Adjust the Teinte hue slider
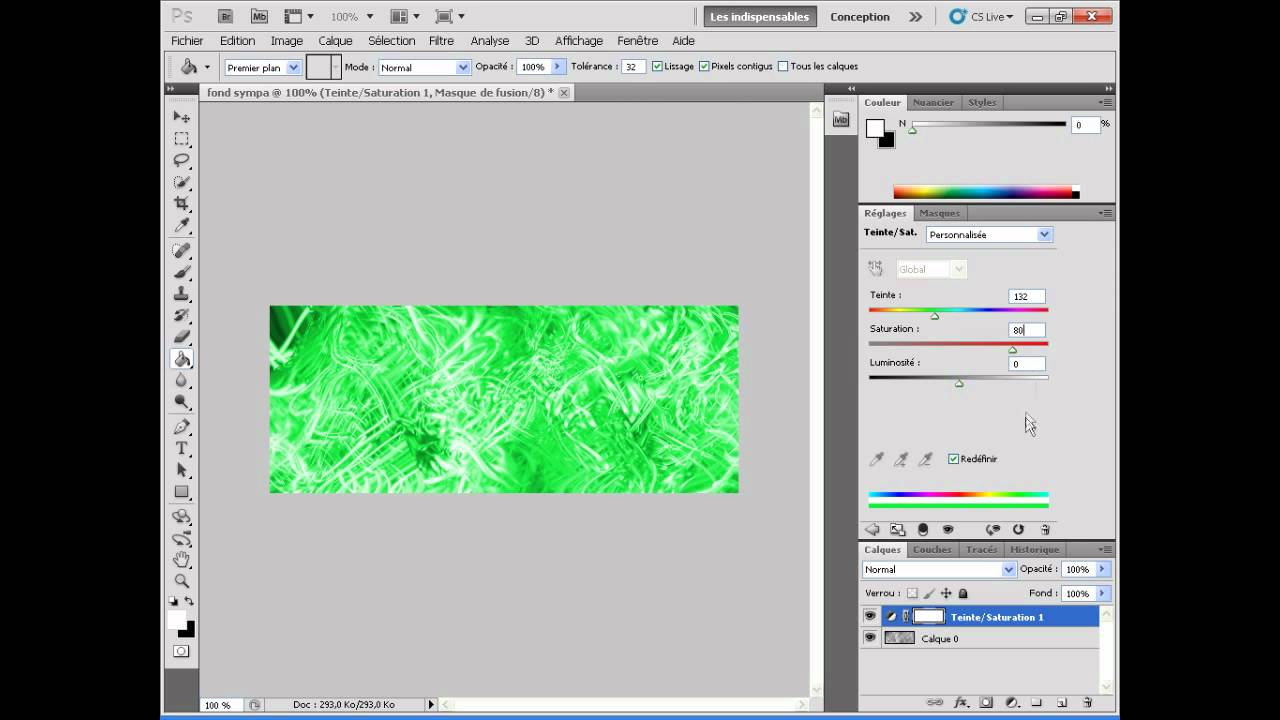The width and height of the screenshot is (1280, 720). point(935,316)
